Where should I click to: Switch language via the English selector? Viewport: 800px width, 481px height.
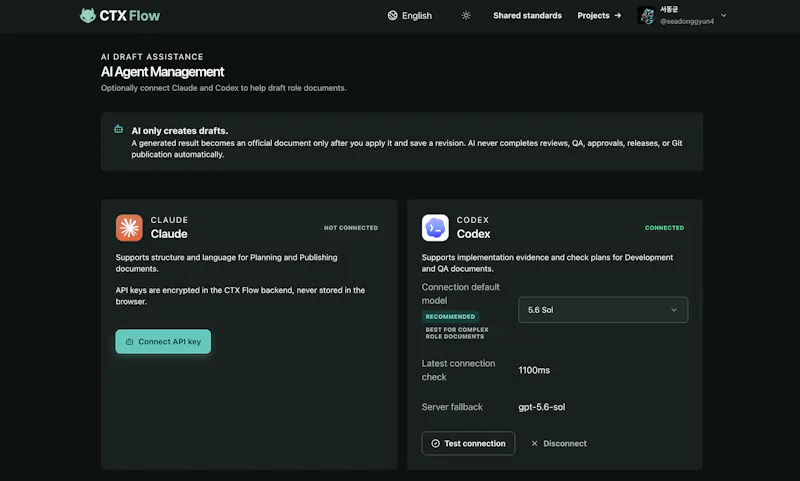click(x=410, y=15)
